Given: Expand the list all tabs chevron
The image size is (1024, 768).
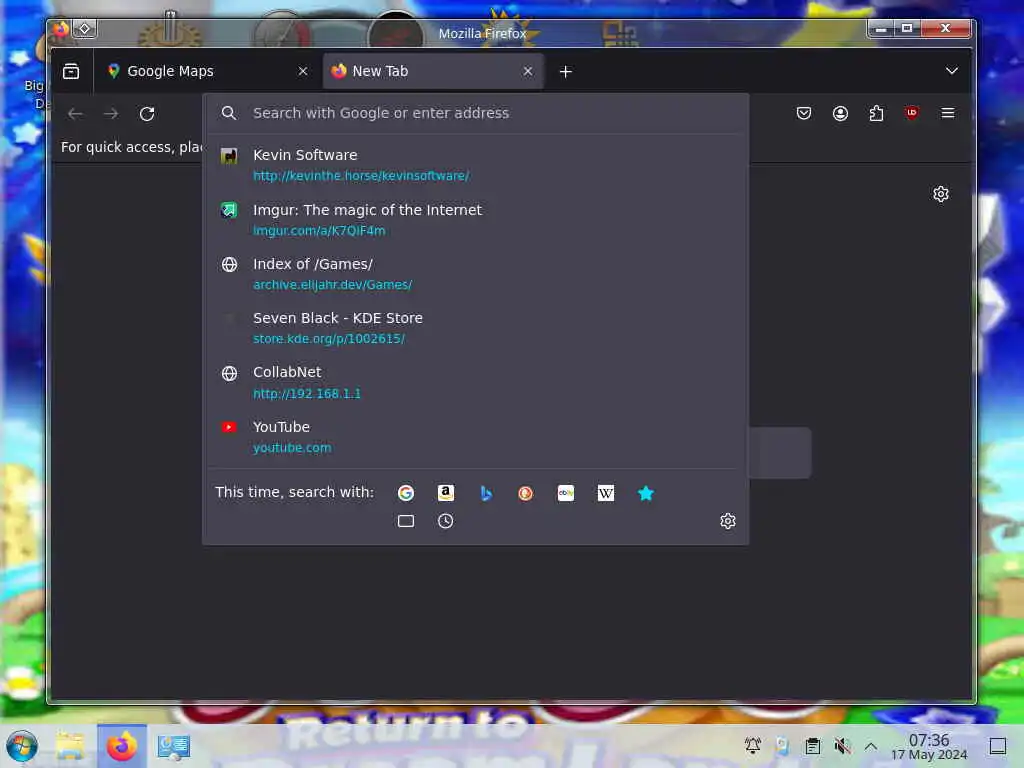Looking at the screenshot, I should pyautogui.click(x=952, y=71).
